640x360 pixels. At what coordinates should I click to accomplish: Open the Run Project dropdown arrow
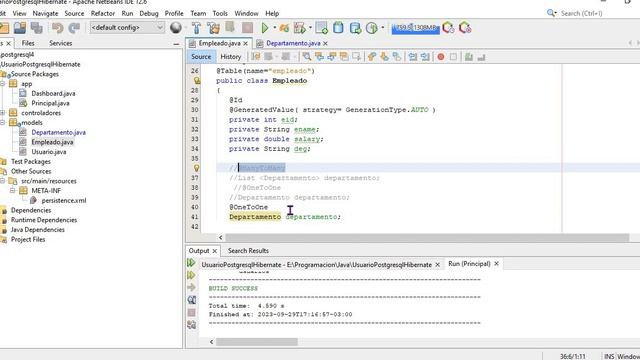[x=274, y=28]
